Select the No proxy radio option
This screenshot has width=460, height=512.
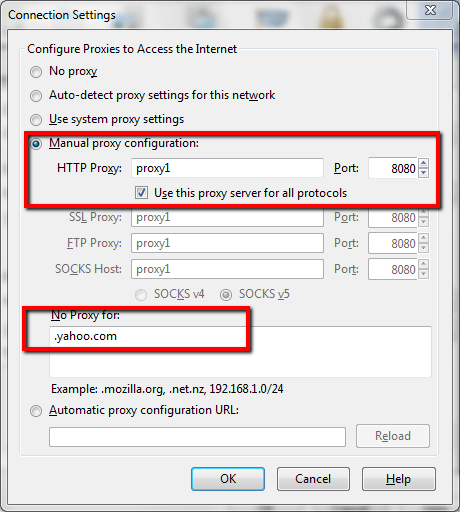pyautogui.click(x=36, y=72)
